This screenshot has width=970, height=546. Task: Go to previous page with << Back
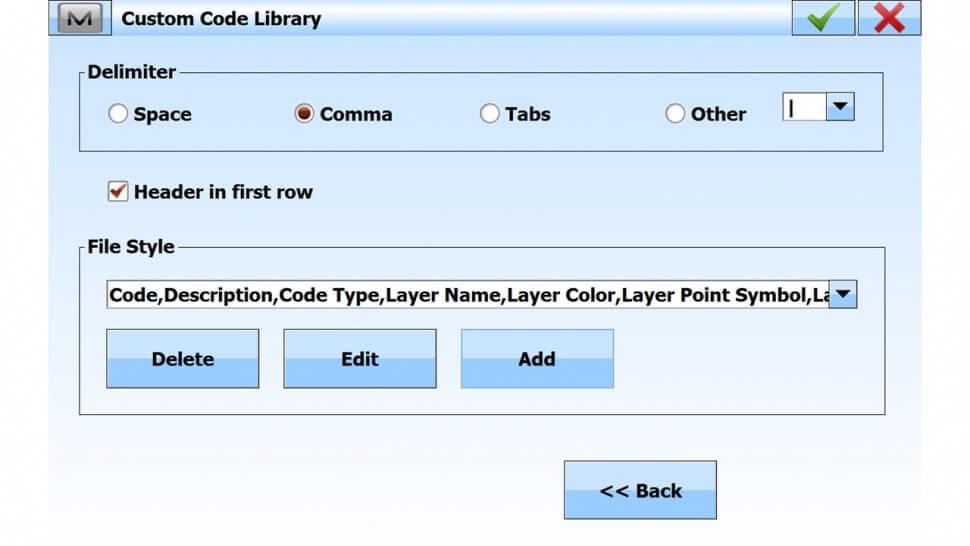[x=640, y=490]
